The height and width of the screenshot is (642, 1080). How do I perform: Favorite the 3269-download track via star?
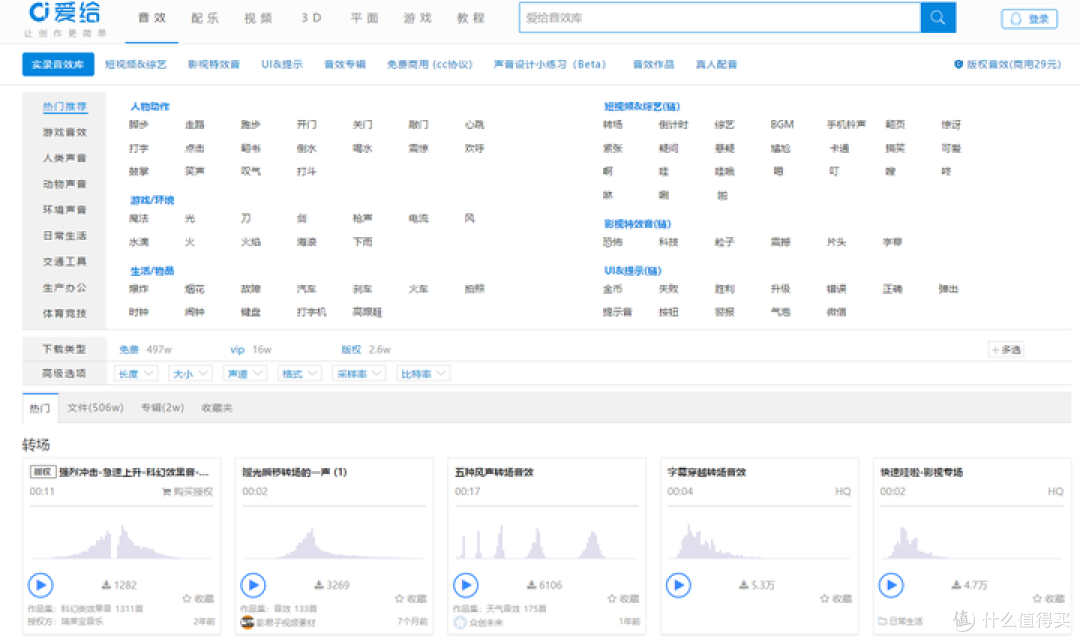[399, 599]
